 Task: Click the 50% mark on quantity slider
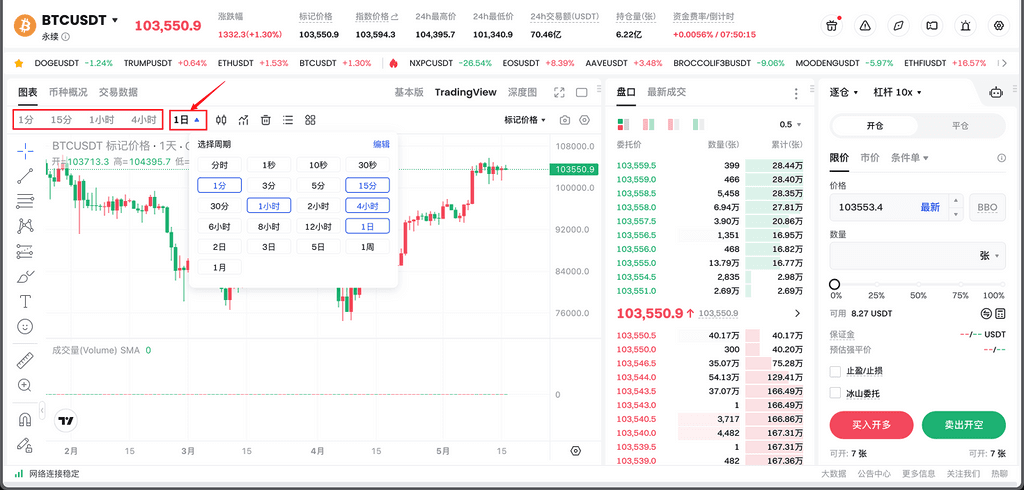tap(917, 285)
